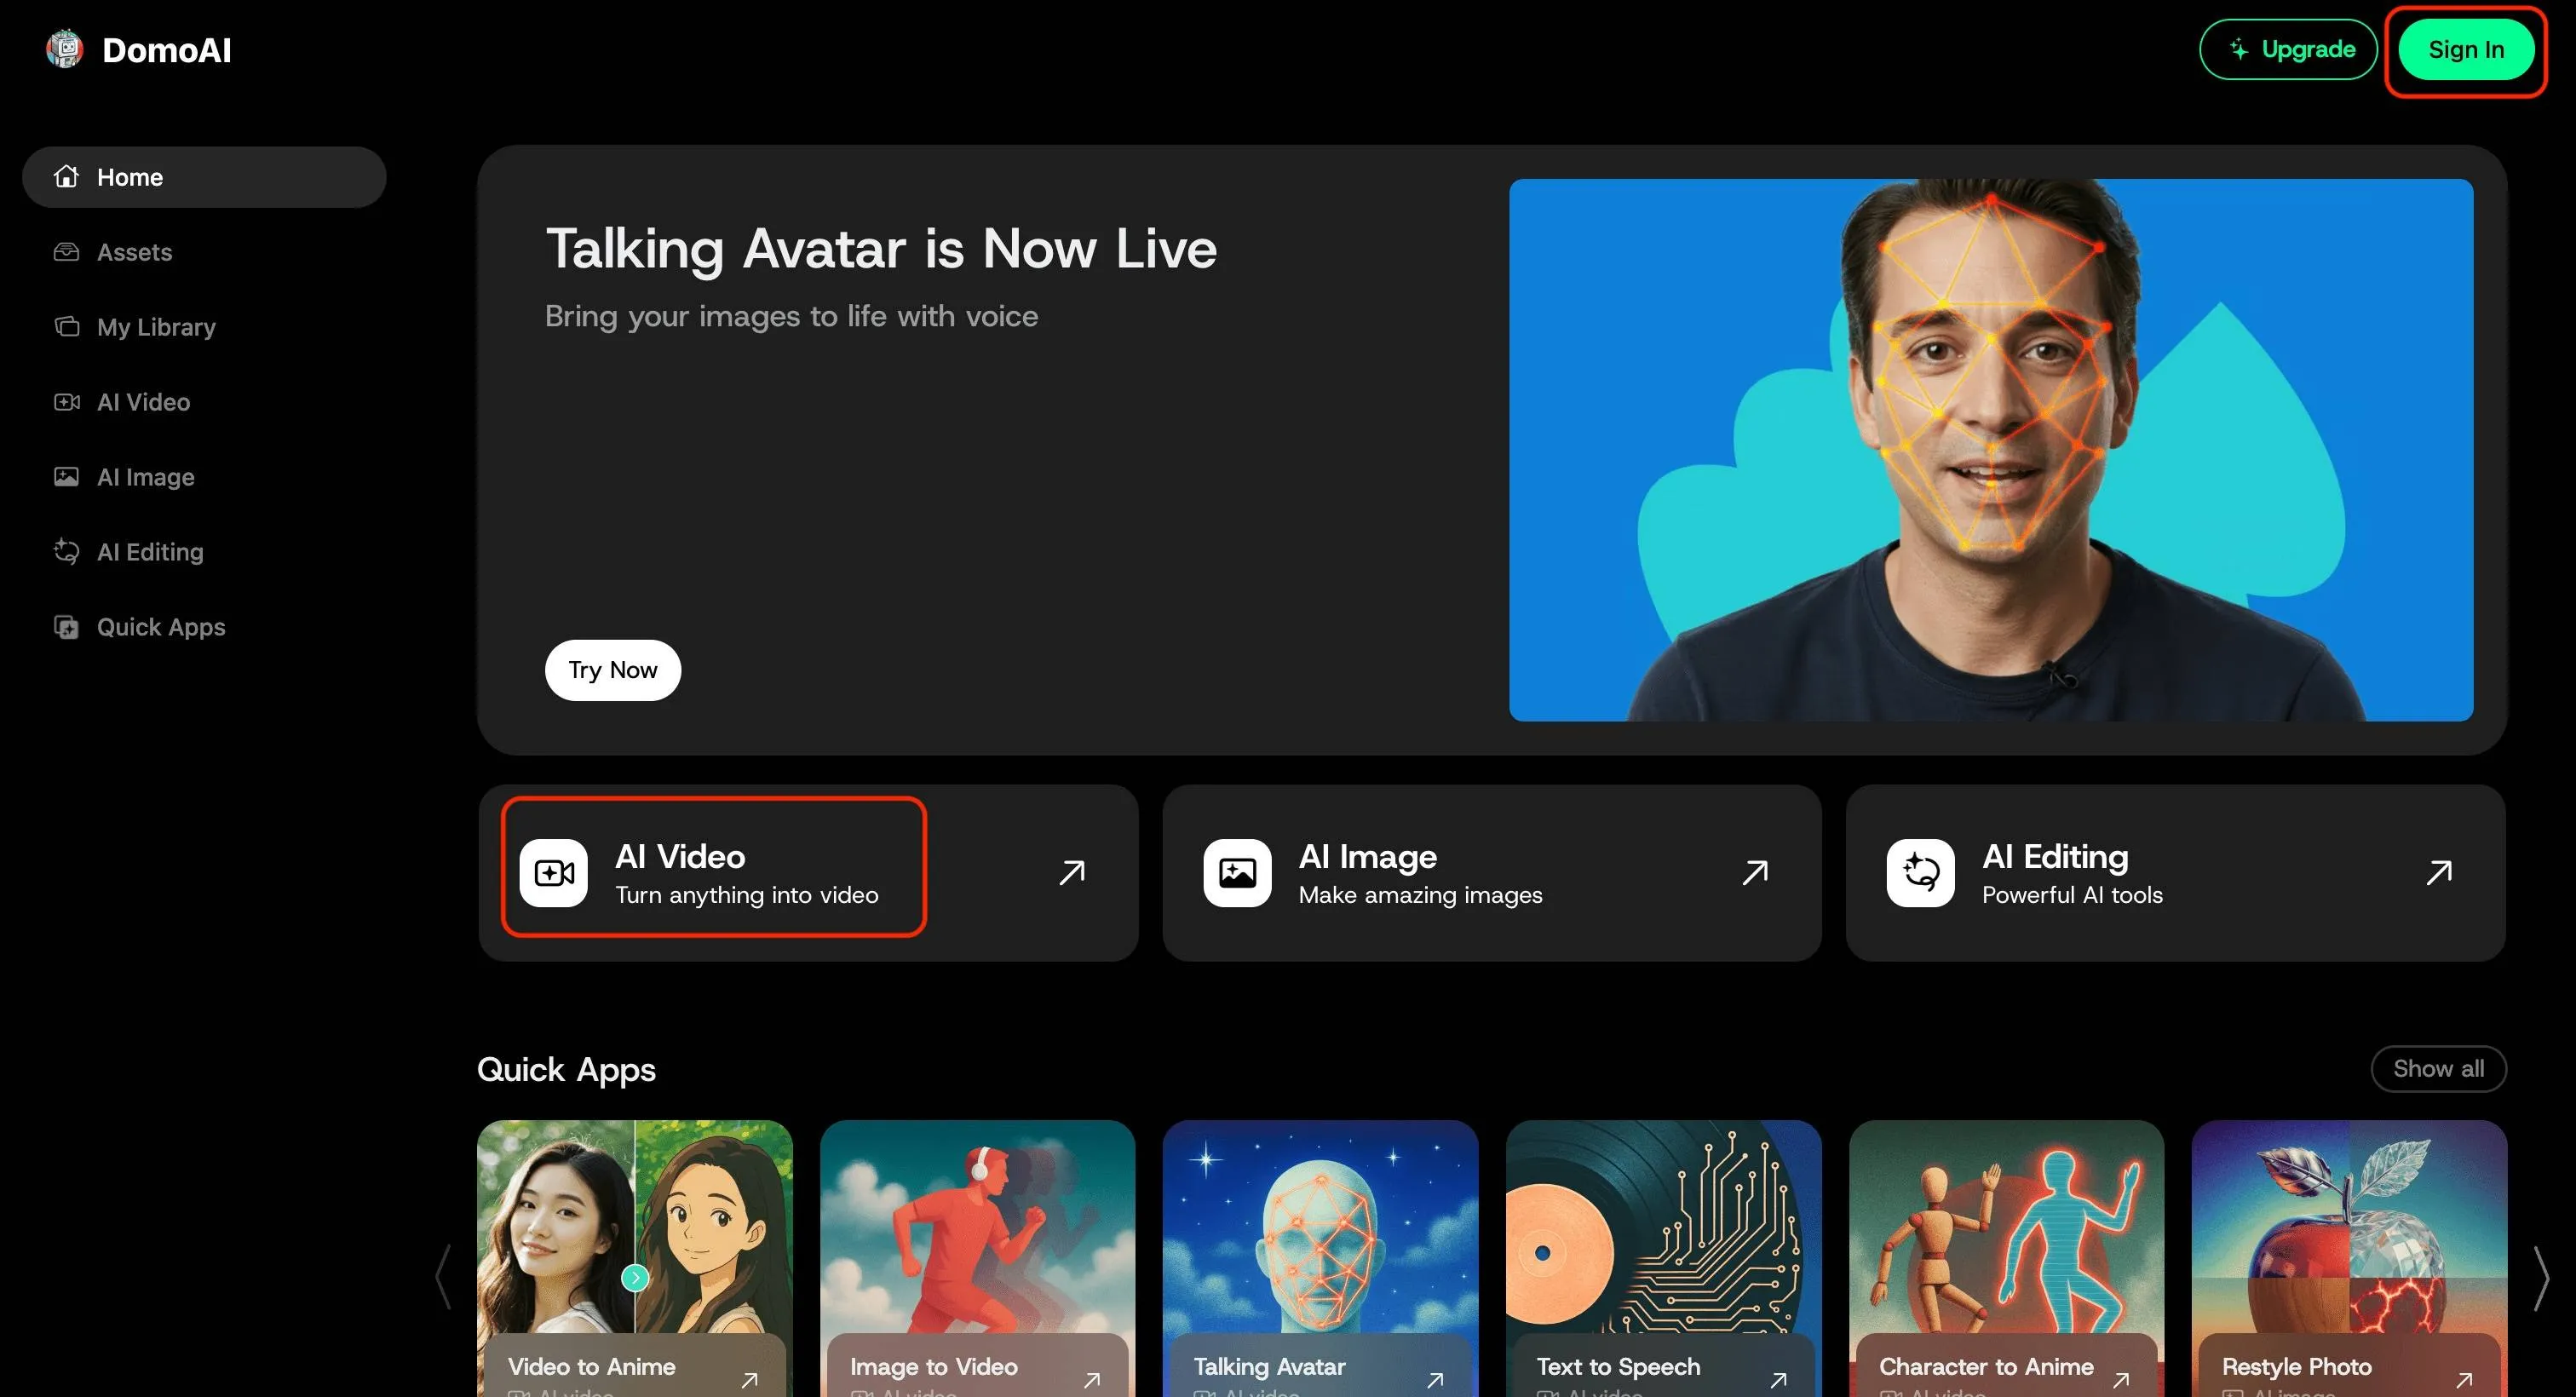This screenshot has width=2576, height=1397.
Task: Click the Sign In button
Action: point(2466,50)
